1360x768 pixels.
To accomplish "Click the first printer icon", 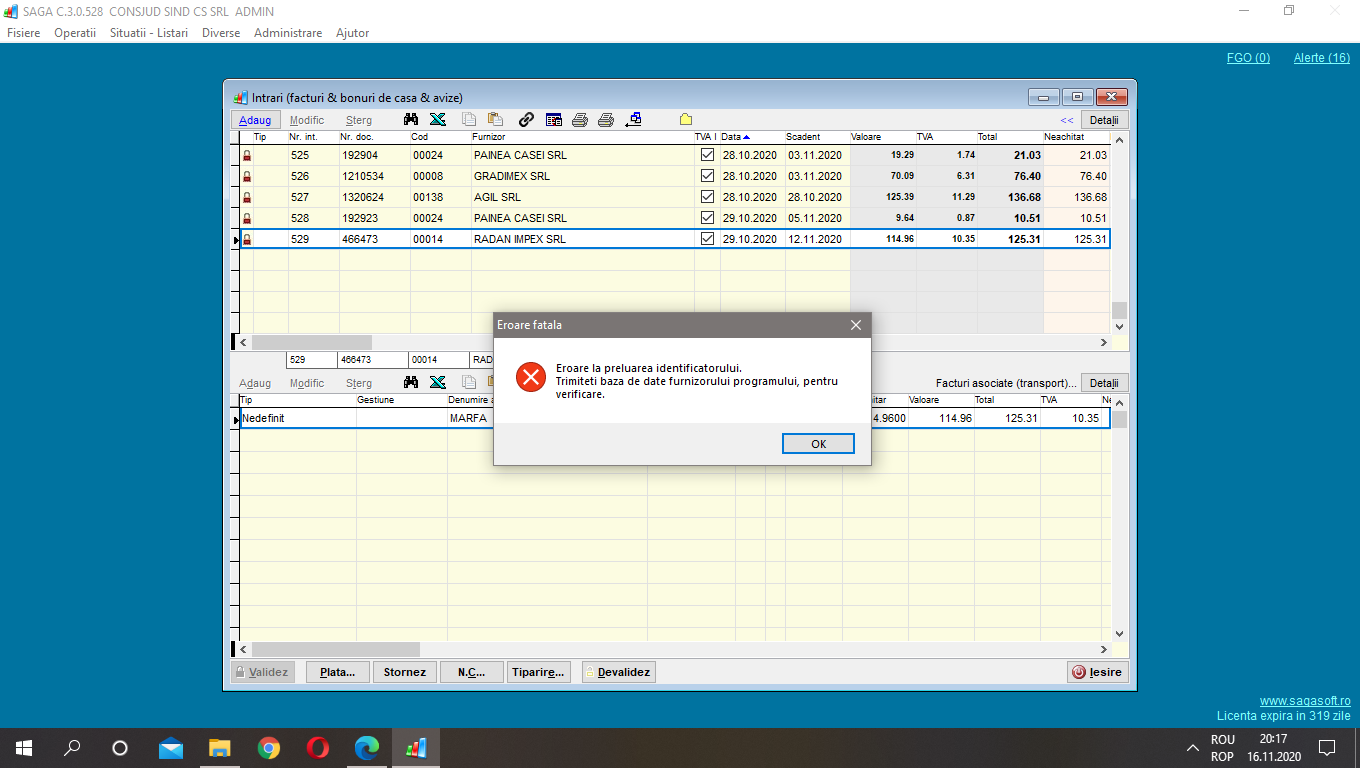I will (x=580, y=120).
